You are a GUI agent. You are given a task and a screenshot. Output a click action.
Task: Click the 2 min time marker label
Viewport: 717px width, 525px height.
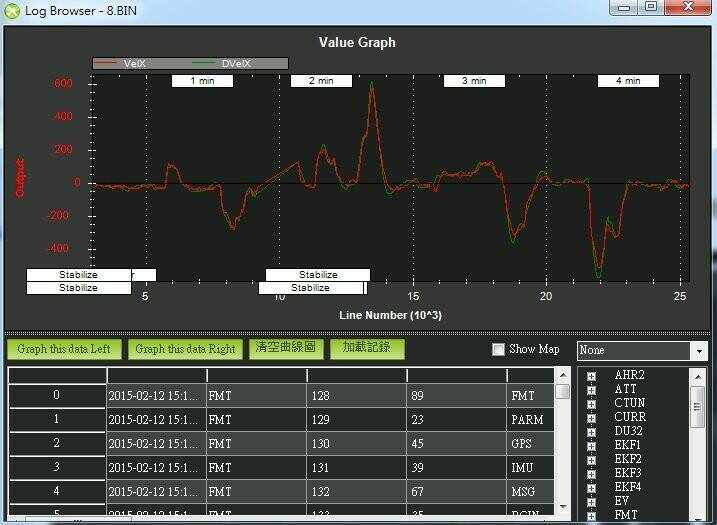(x=321, y=81)
